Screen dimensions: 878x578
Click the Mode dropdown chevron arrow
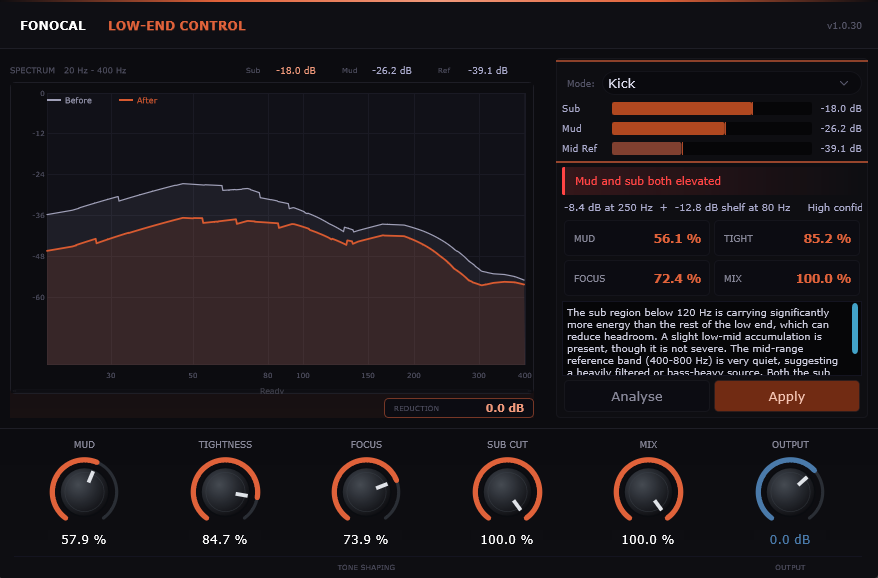[x=843, y=83]
